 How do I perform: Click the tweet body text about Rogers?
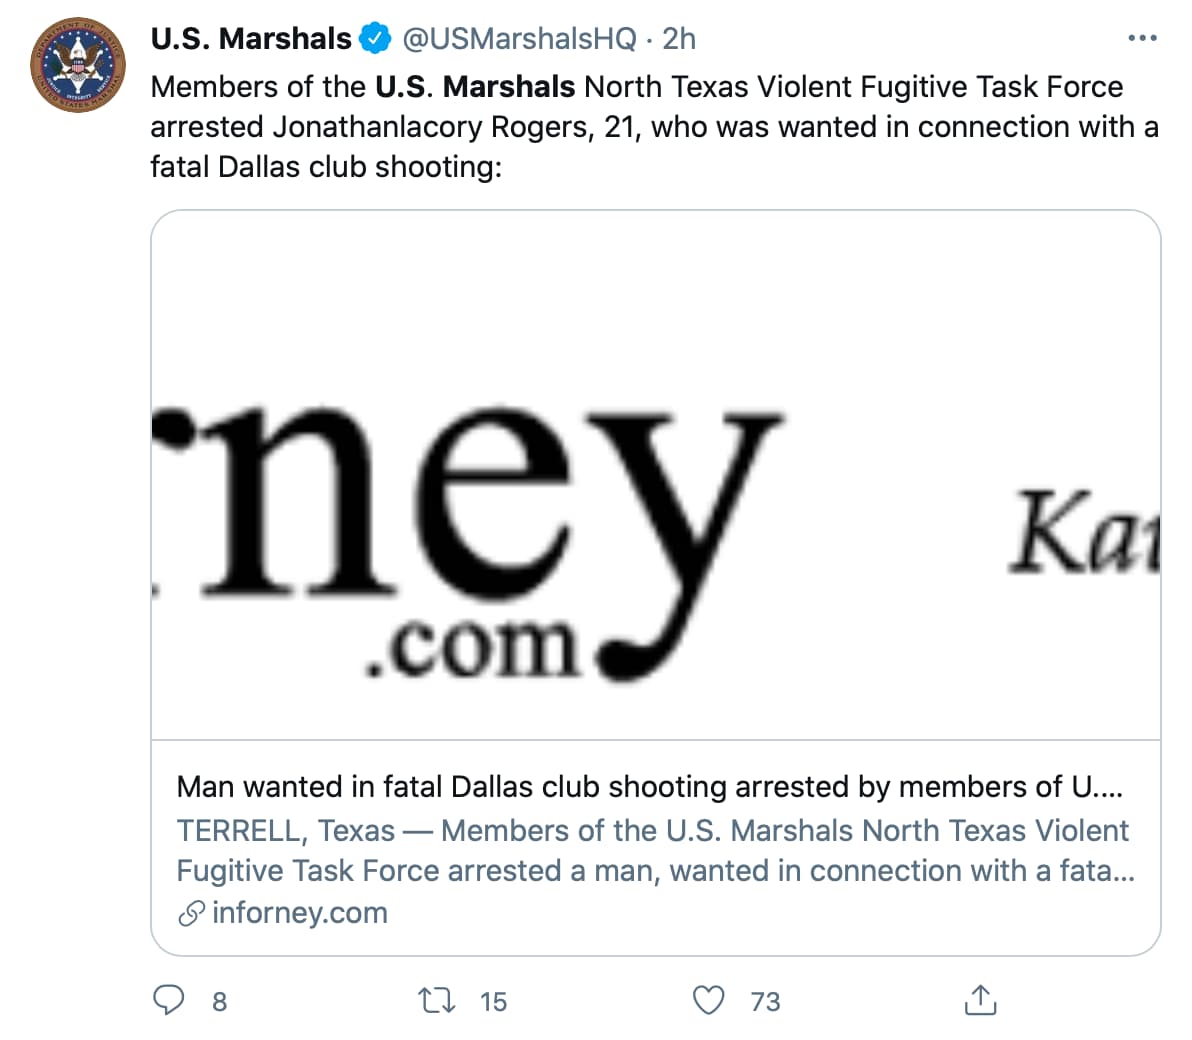click(x=654, y=127)
